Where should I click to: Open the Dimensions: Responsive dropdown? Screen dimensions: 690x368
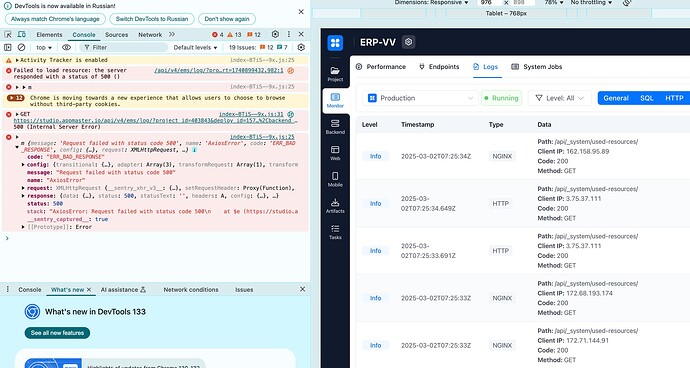tap(431, 3)
